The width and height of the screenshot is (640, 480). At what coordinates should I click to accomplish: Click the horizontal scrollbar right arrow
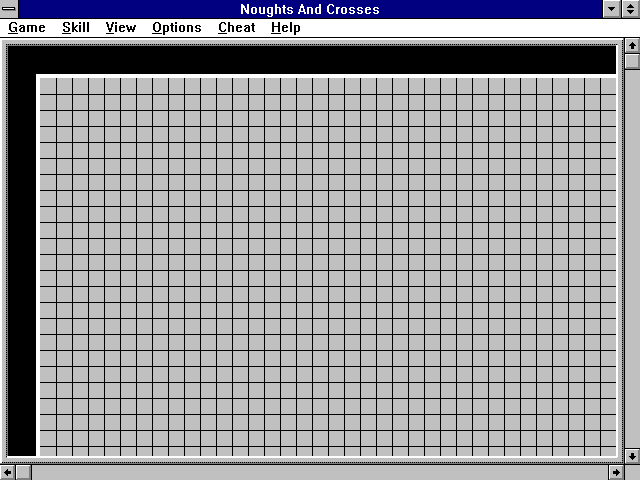617,473
